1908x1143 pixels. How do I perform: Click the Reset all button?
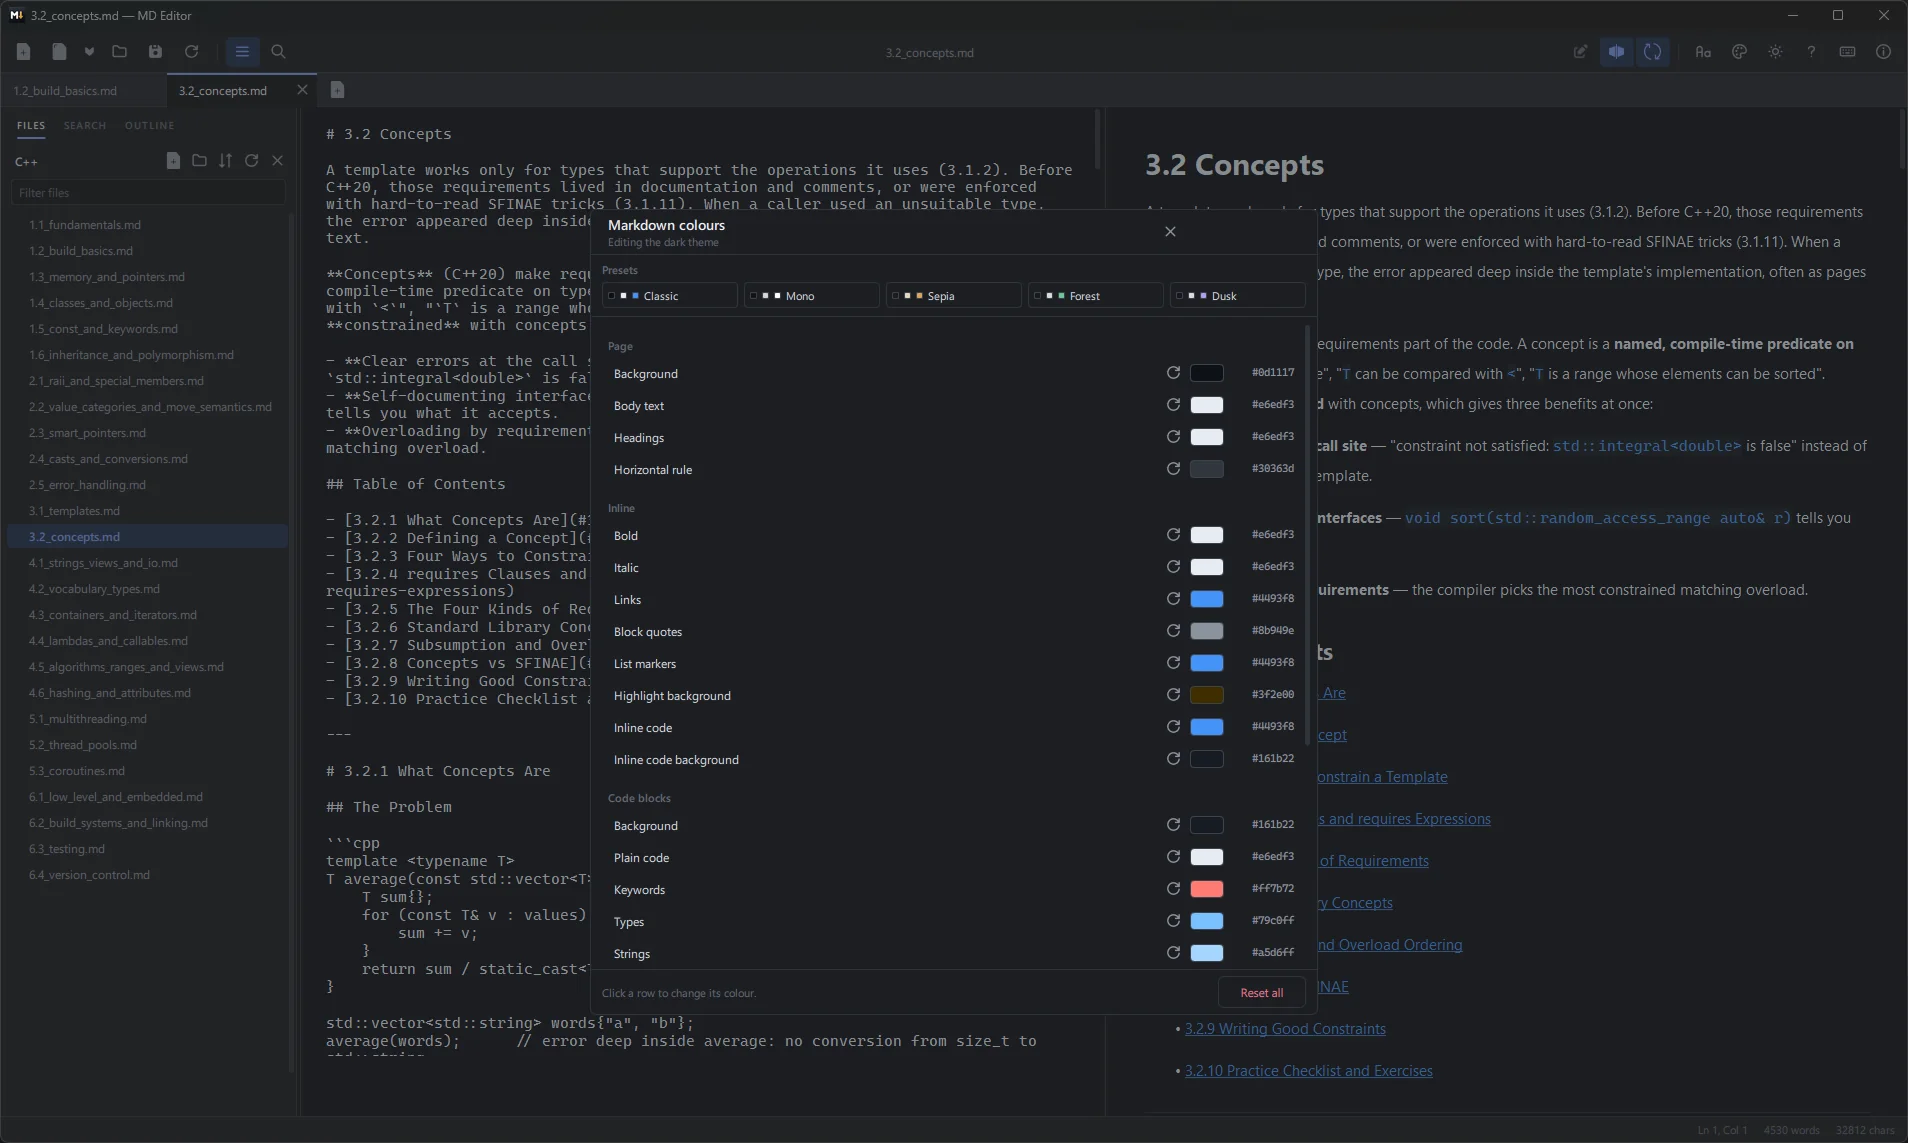pos(1262,993)
